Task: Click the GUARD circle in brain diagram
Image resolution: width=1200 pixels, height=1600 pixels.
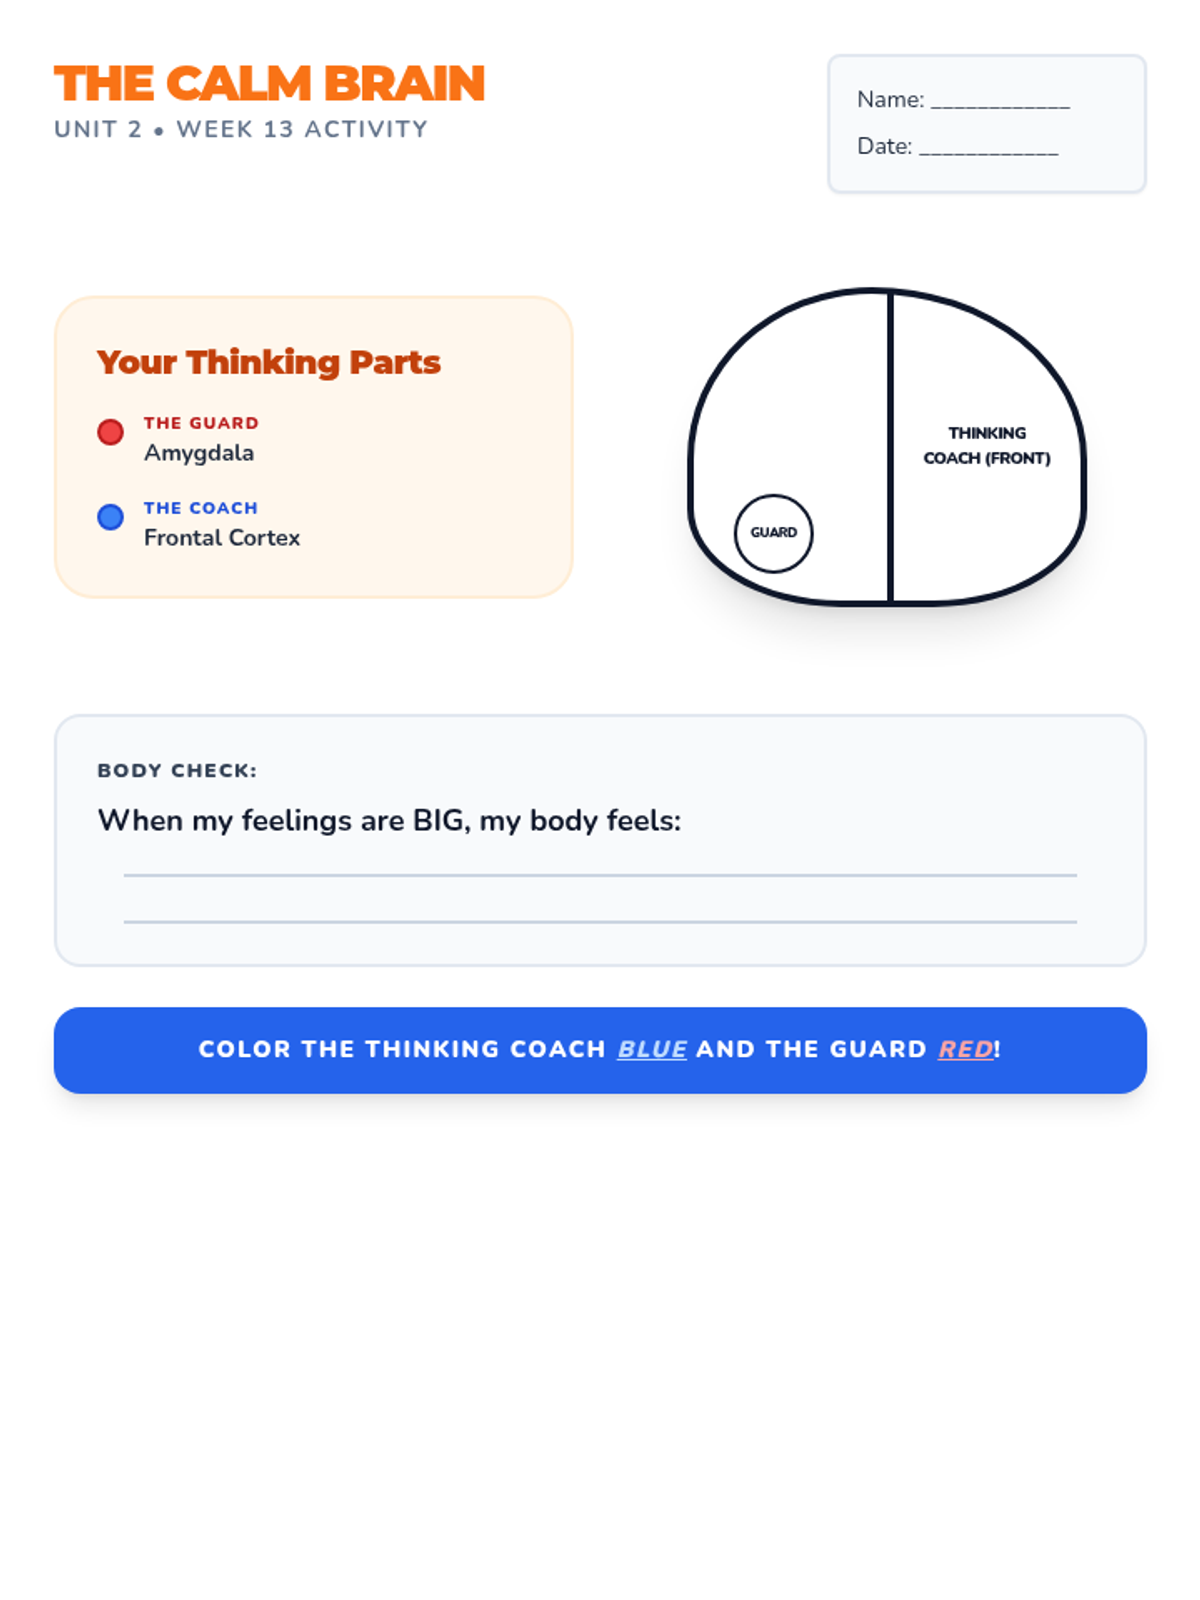Action: (773, 533)
